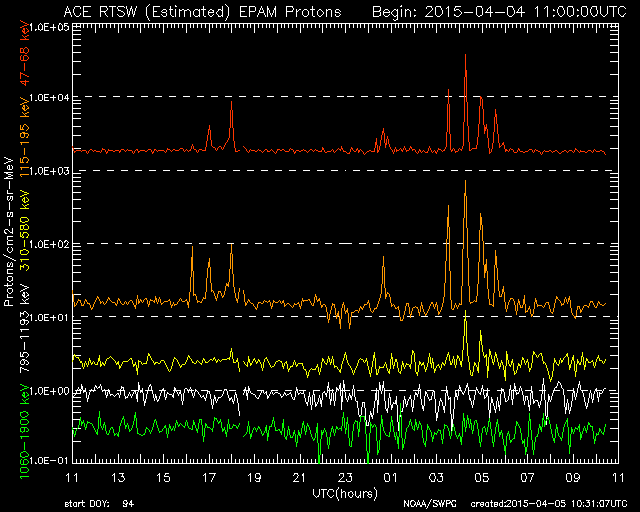This screenshot has height=512, width=640.
Task: Click the '23' hour tick label
Action: [345, 477]
